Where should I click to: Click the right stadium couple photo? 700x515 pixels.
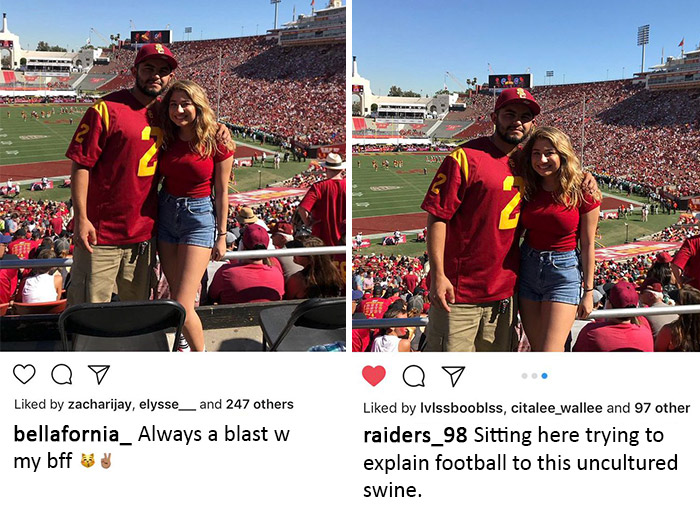526,176
